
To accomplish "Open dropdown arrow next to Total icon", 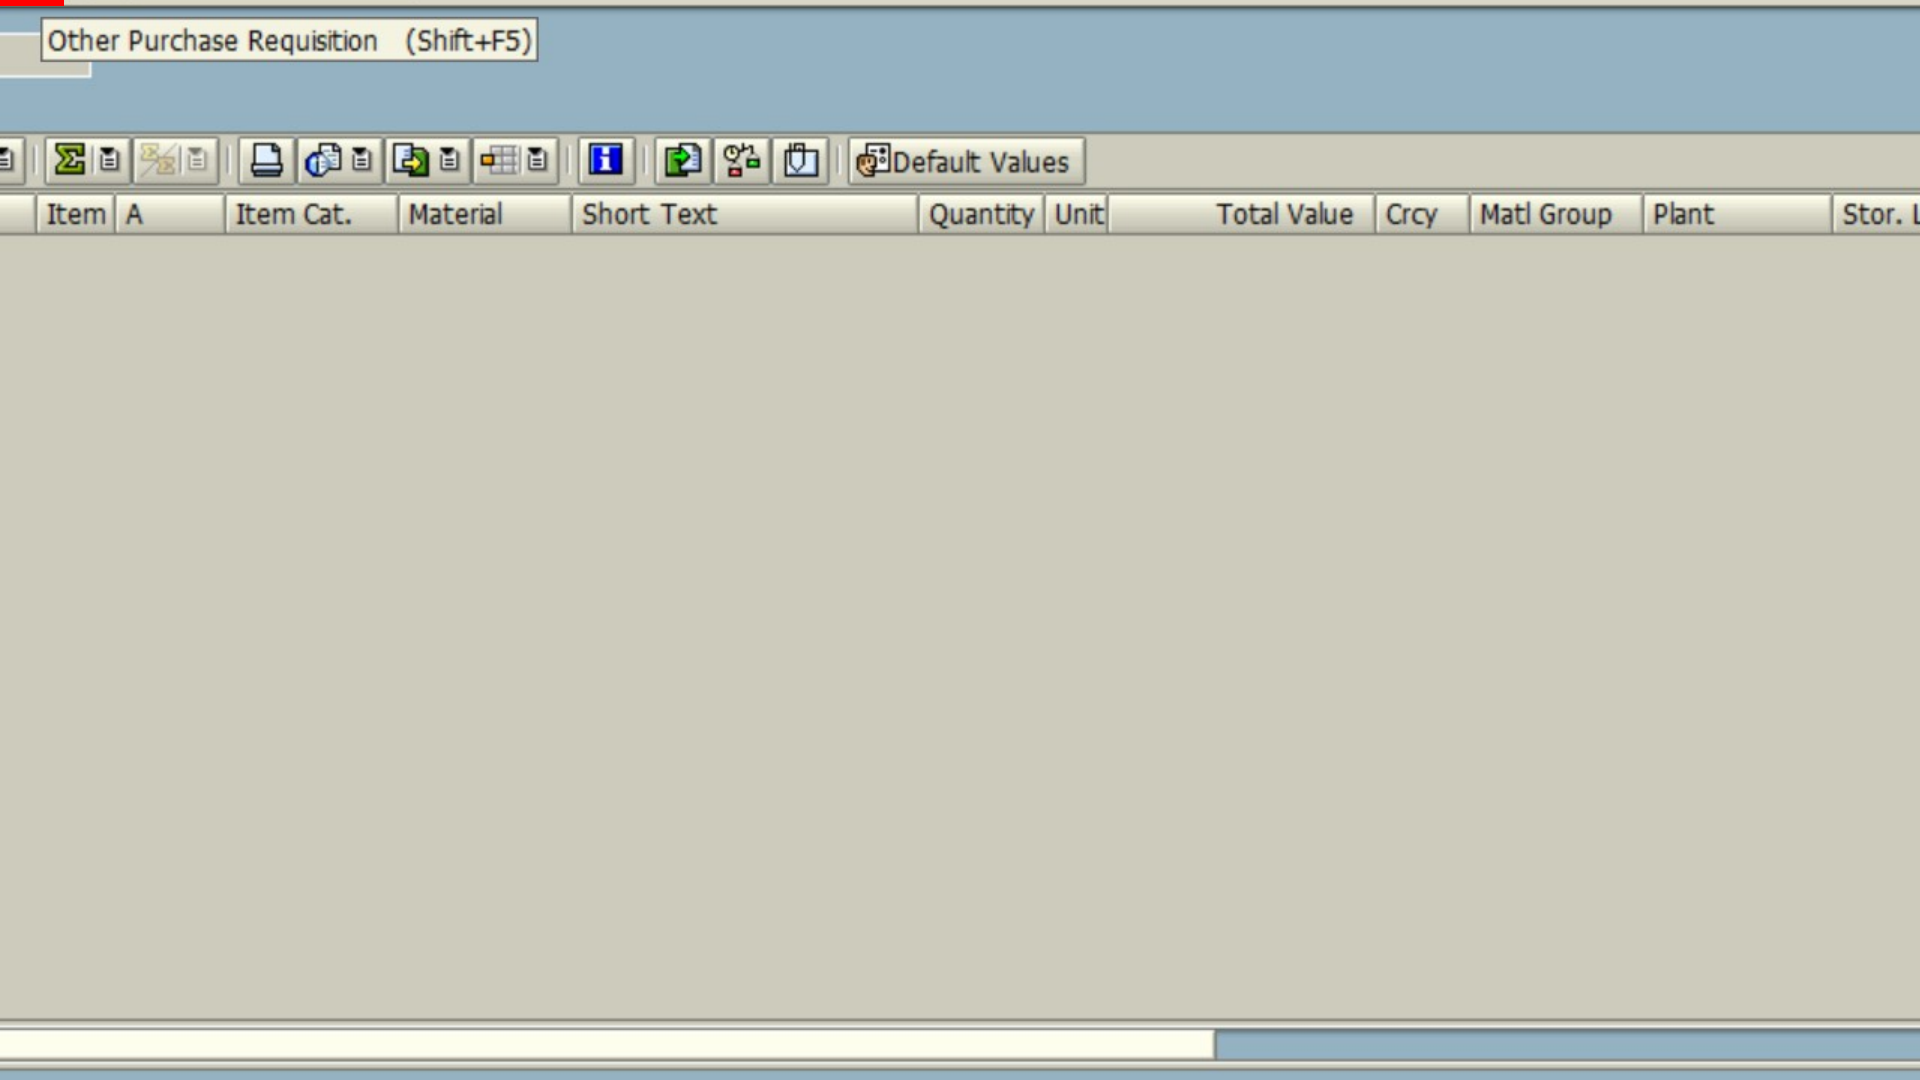I will click(109, 160).
